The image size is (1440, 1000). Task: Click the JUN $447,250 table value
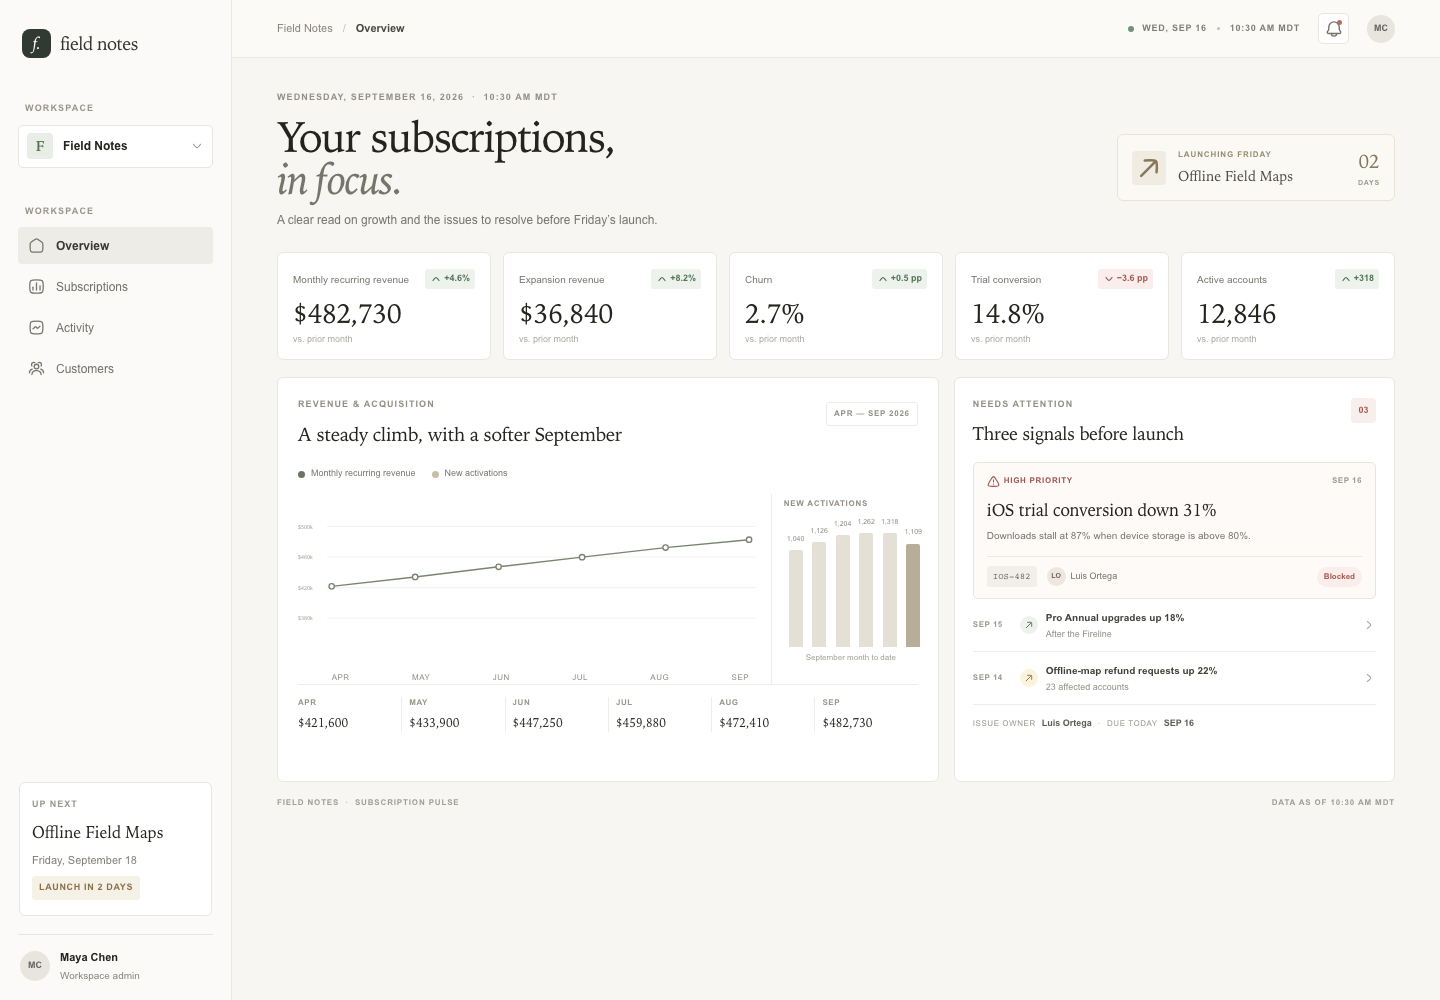point(538,723)
